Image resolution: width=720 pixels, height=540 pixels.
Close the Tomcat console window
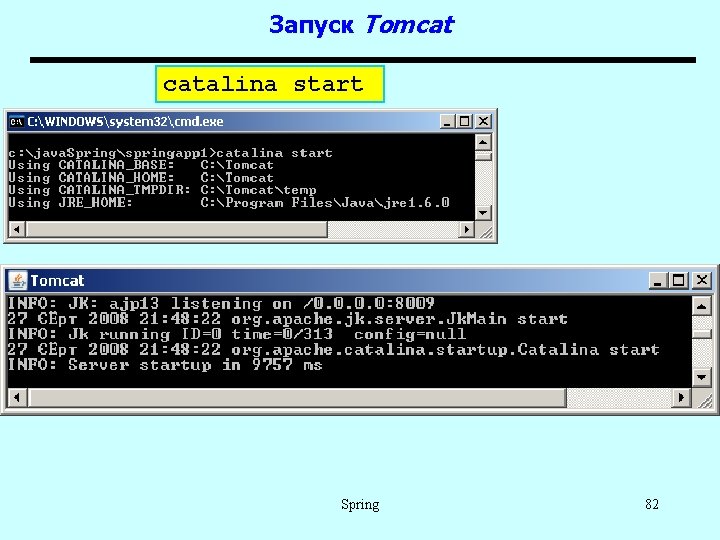[x=701, y=280]
